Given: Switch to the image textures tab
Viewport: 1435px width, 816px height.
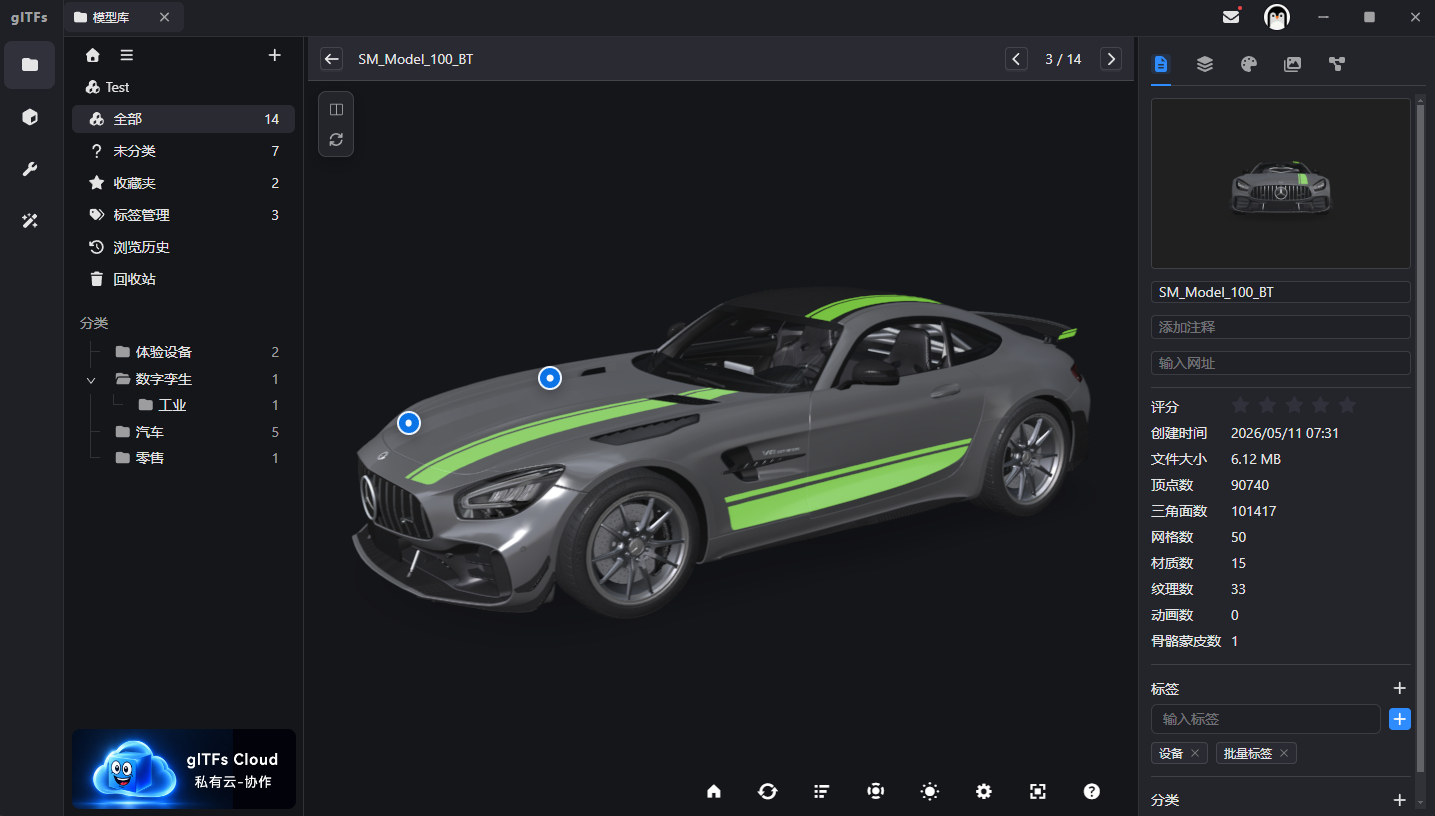Looking at the screenshot, I should pos(1293,64).
